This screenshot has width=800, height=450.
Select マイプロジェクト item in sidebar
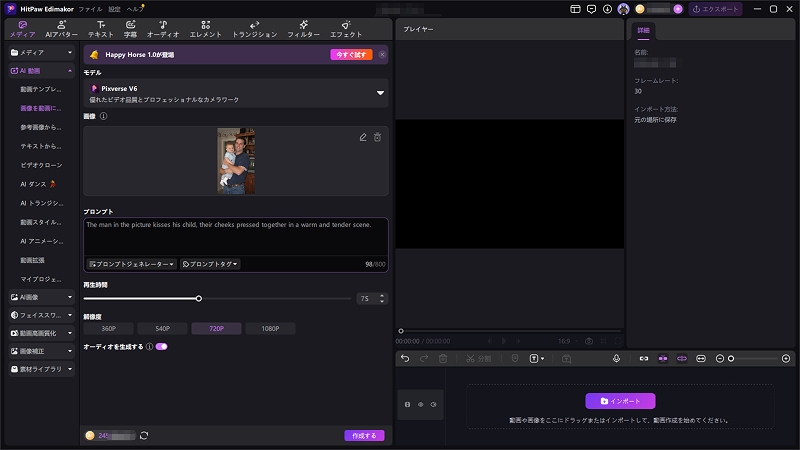click(x=41, y=279)
